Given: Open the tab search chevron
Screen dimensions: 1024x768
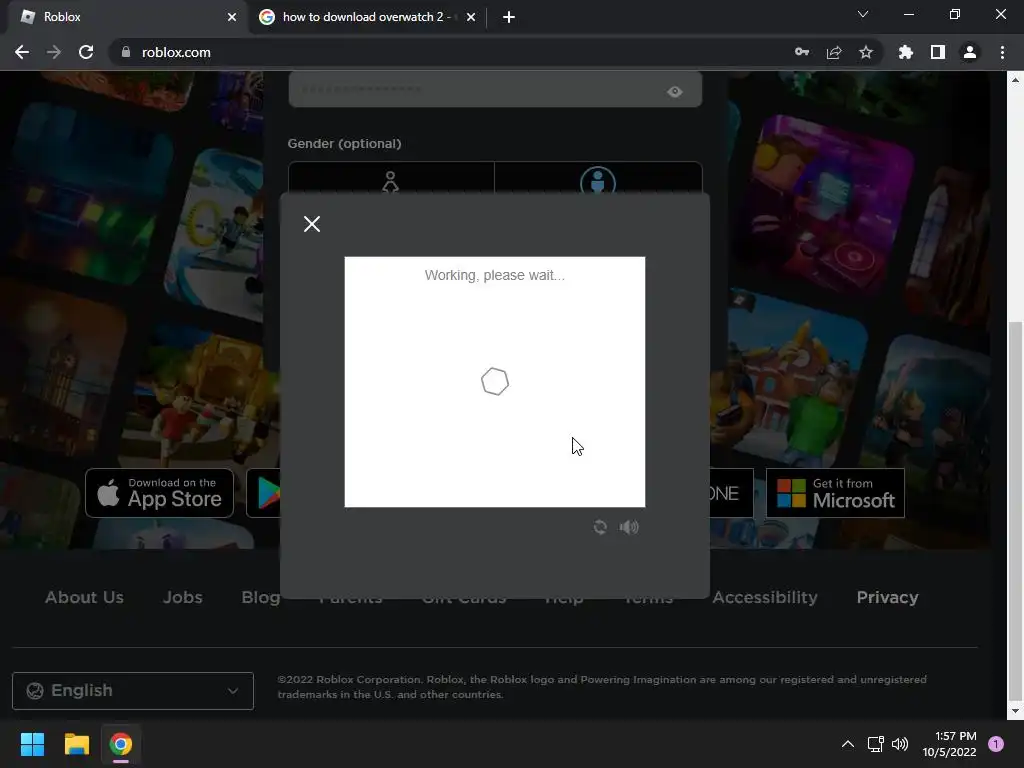Looking at the screenshot, I should tap(863, 14).
